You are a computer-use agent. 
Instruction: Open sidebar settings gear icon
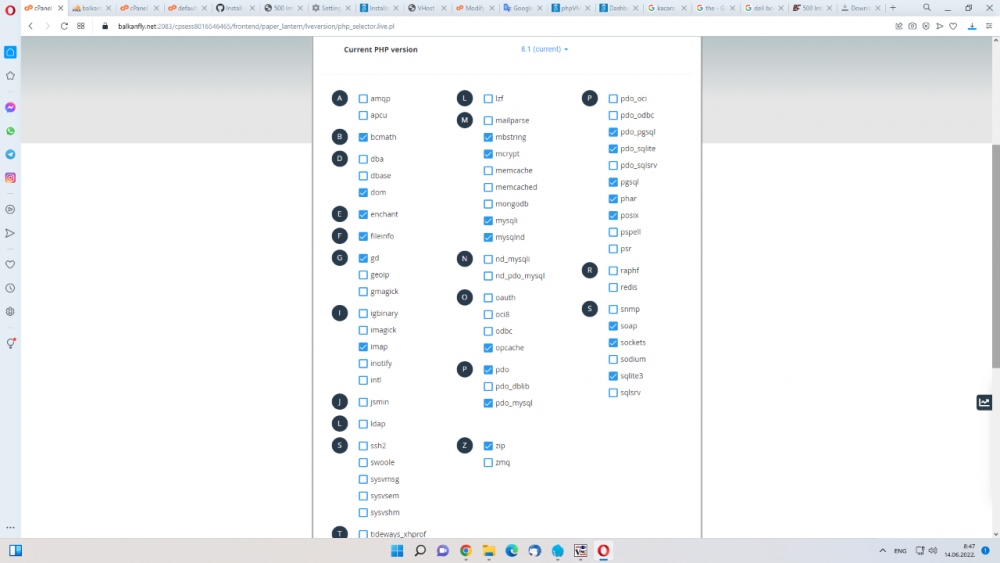[x=10, y=311]
